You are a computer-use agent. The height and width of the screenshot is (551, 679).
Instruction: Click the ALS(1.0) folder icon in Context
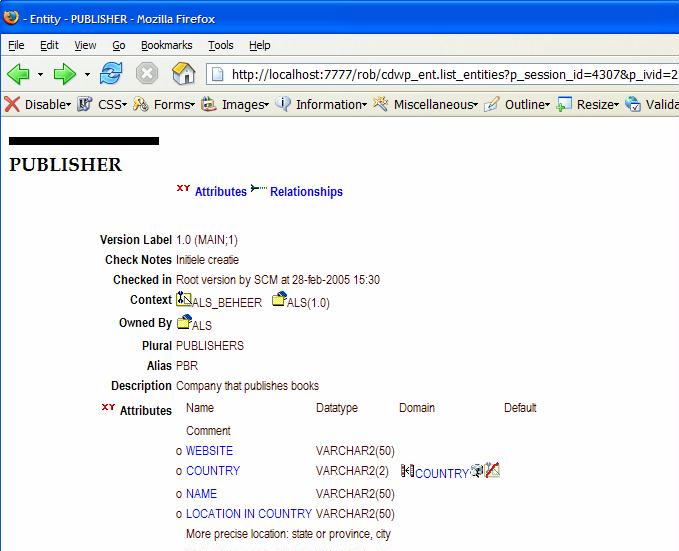click(279, 299)
